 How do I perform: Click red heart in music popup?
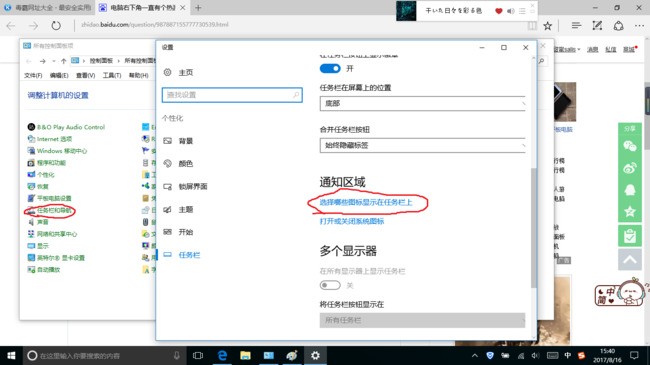pyautogui.click(x=499, y=11)
